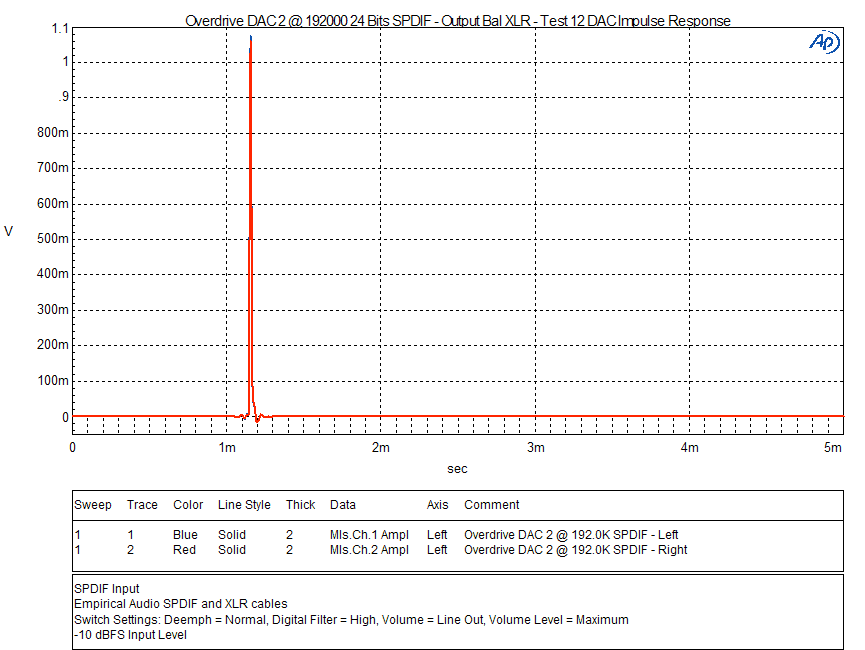Select the 'Comment' column header
This screenshot has width=865, height=650.
coord(492,505)
